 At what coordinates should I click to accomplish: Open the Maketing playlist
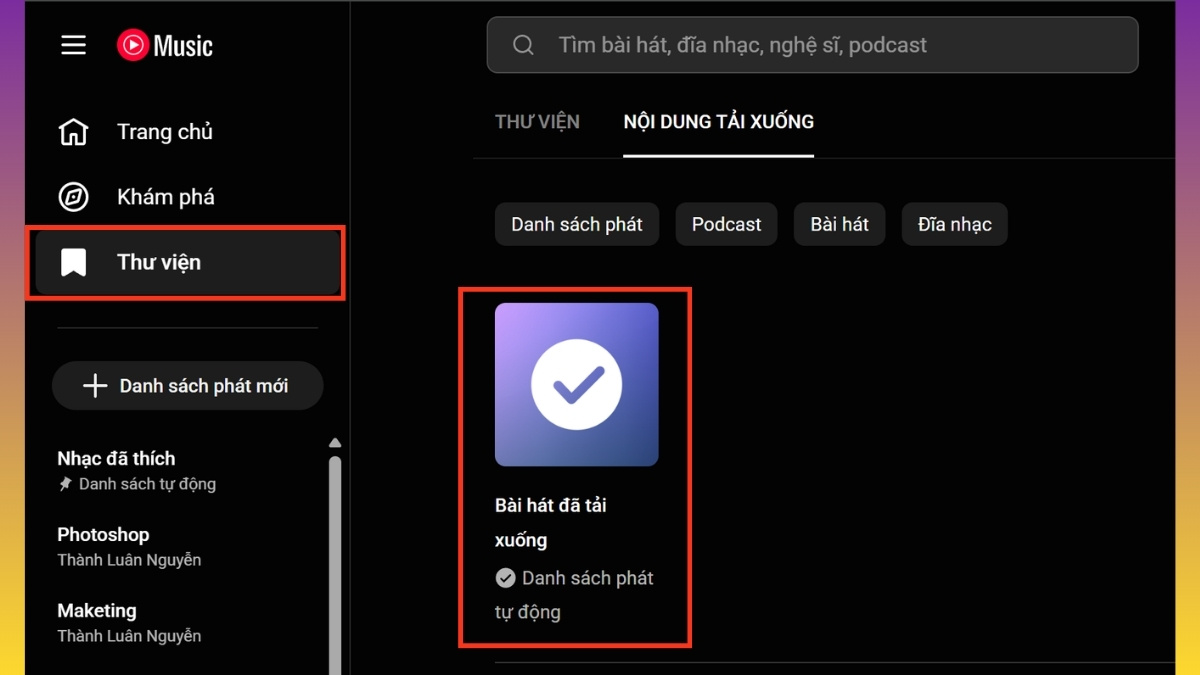point(97,611)
